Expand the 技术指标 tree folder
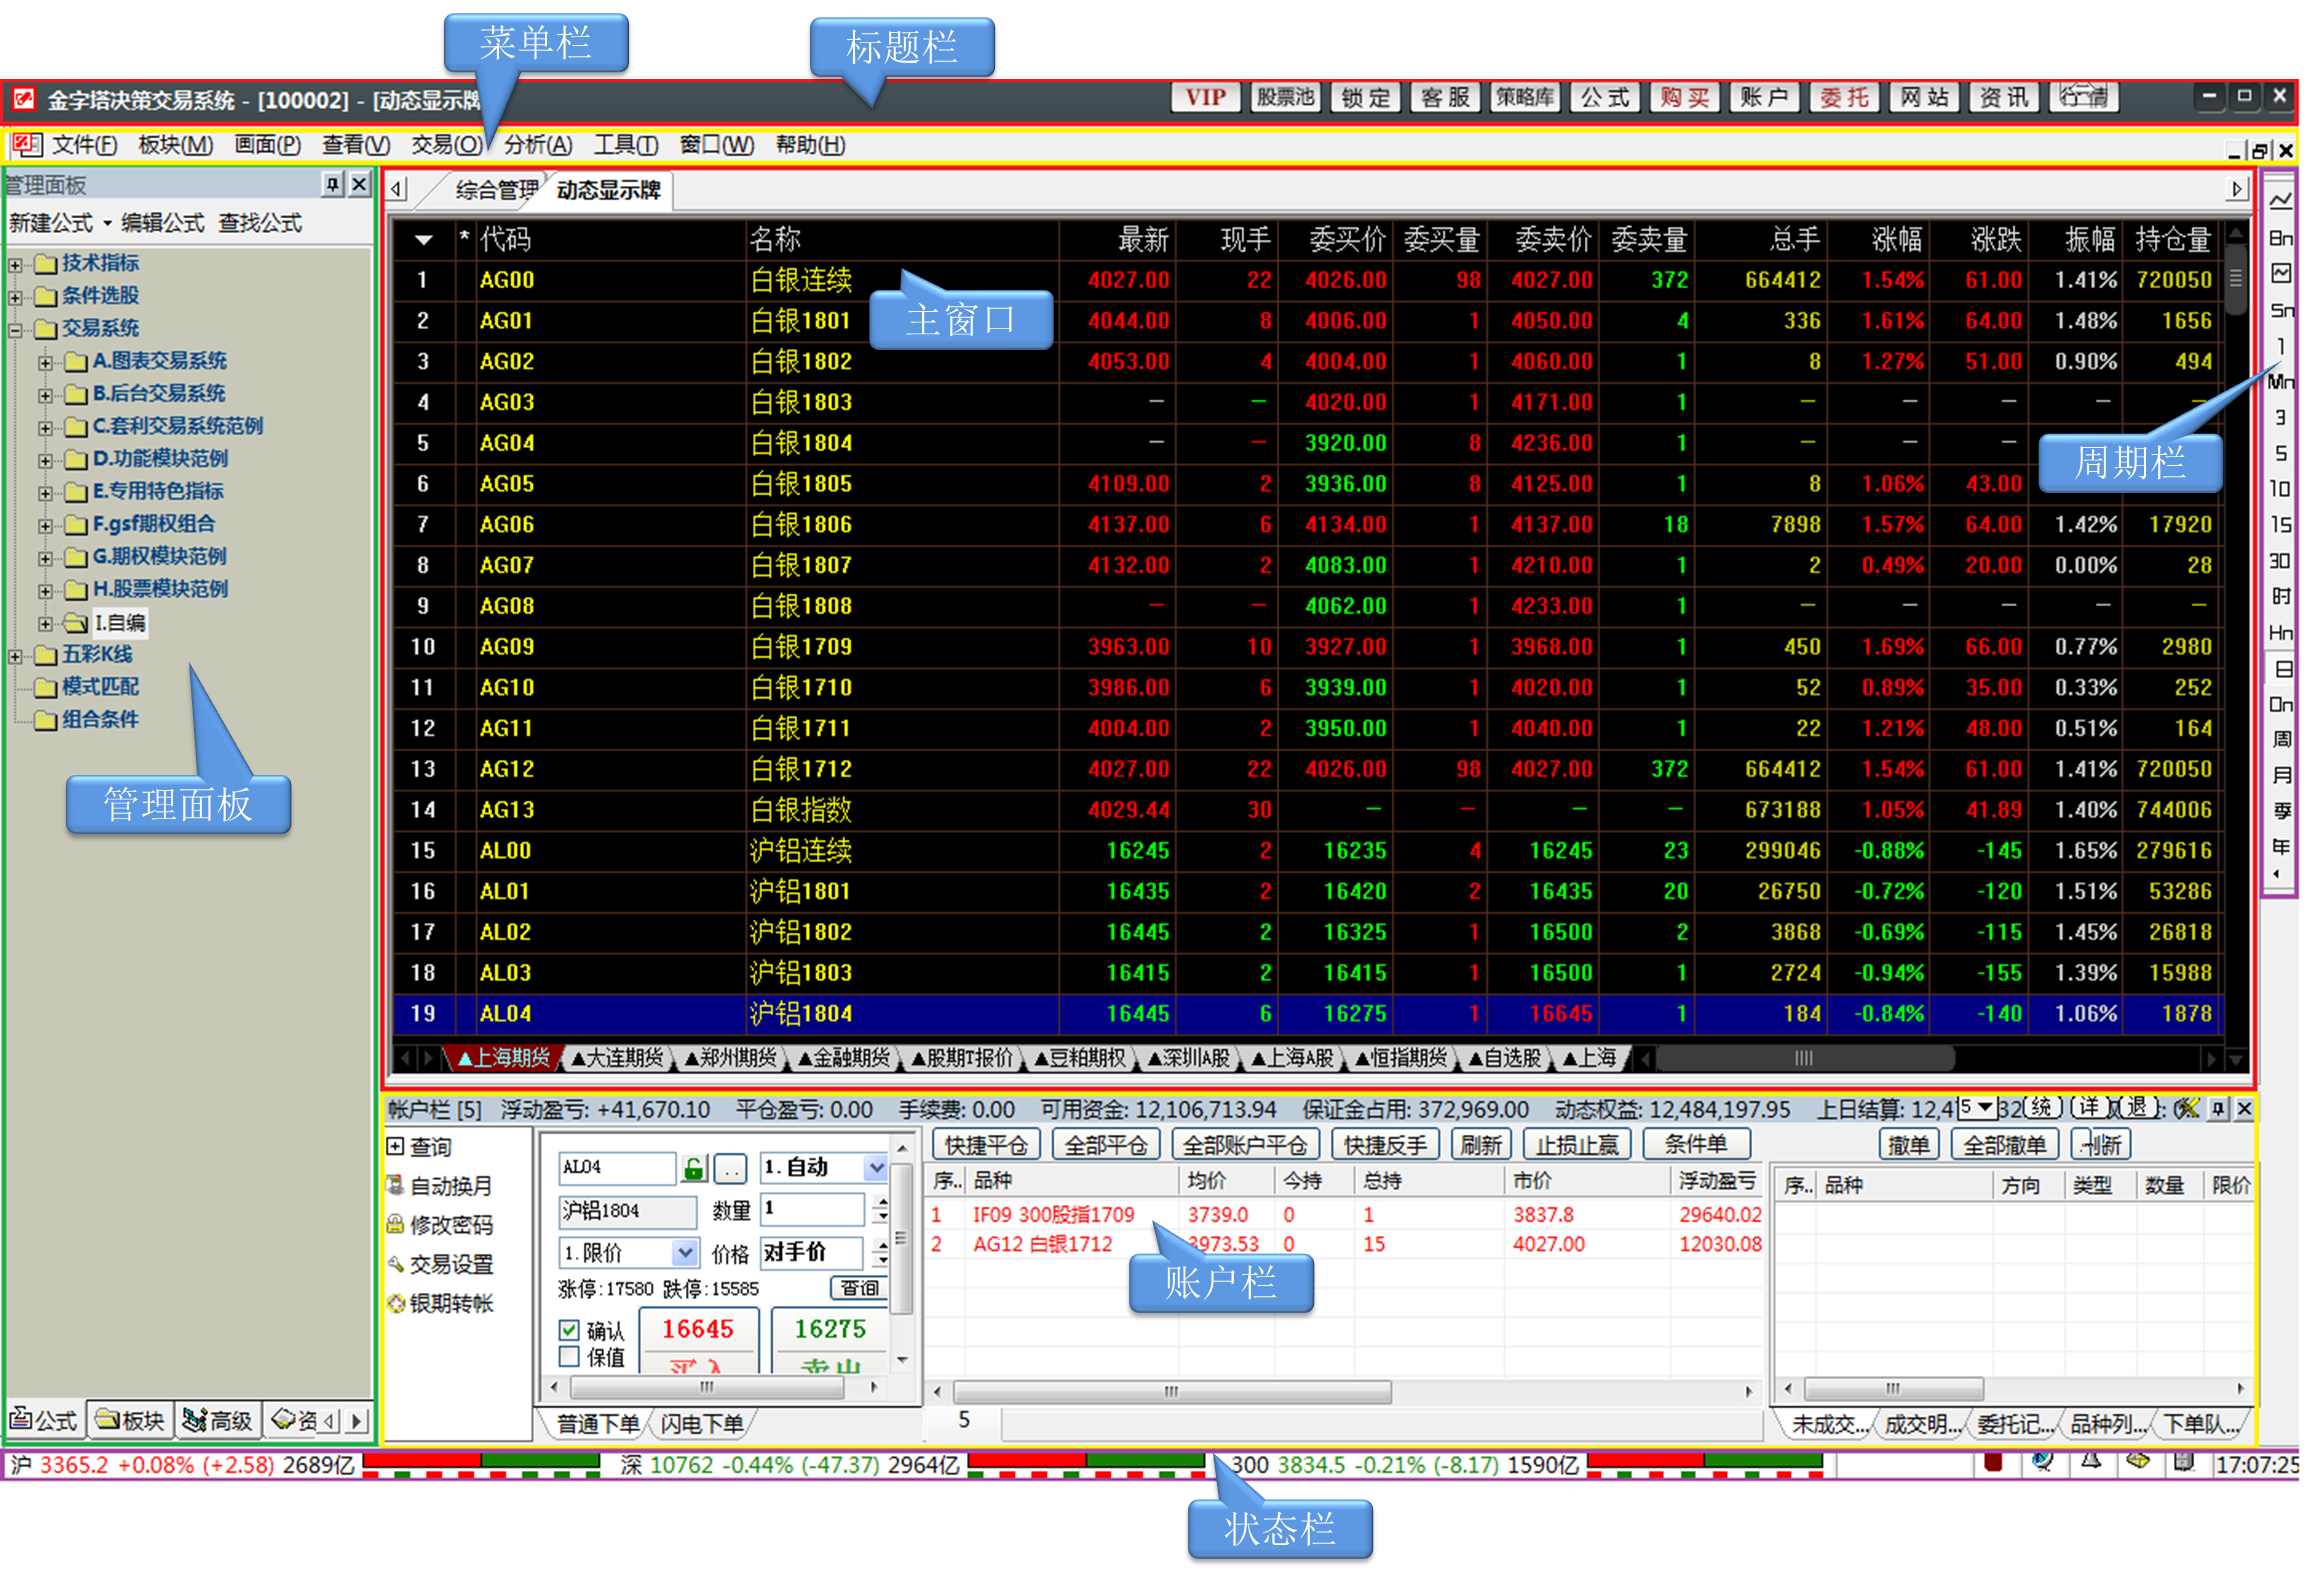The height and width of the screenshot is (1584, 2307). click(15, 265)
